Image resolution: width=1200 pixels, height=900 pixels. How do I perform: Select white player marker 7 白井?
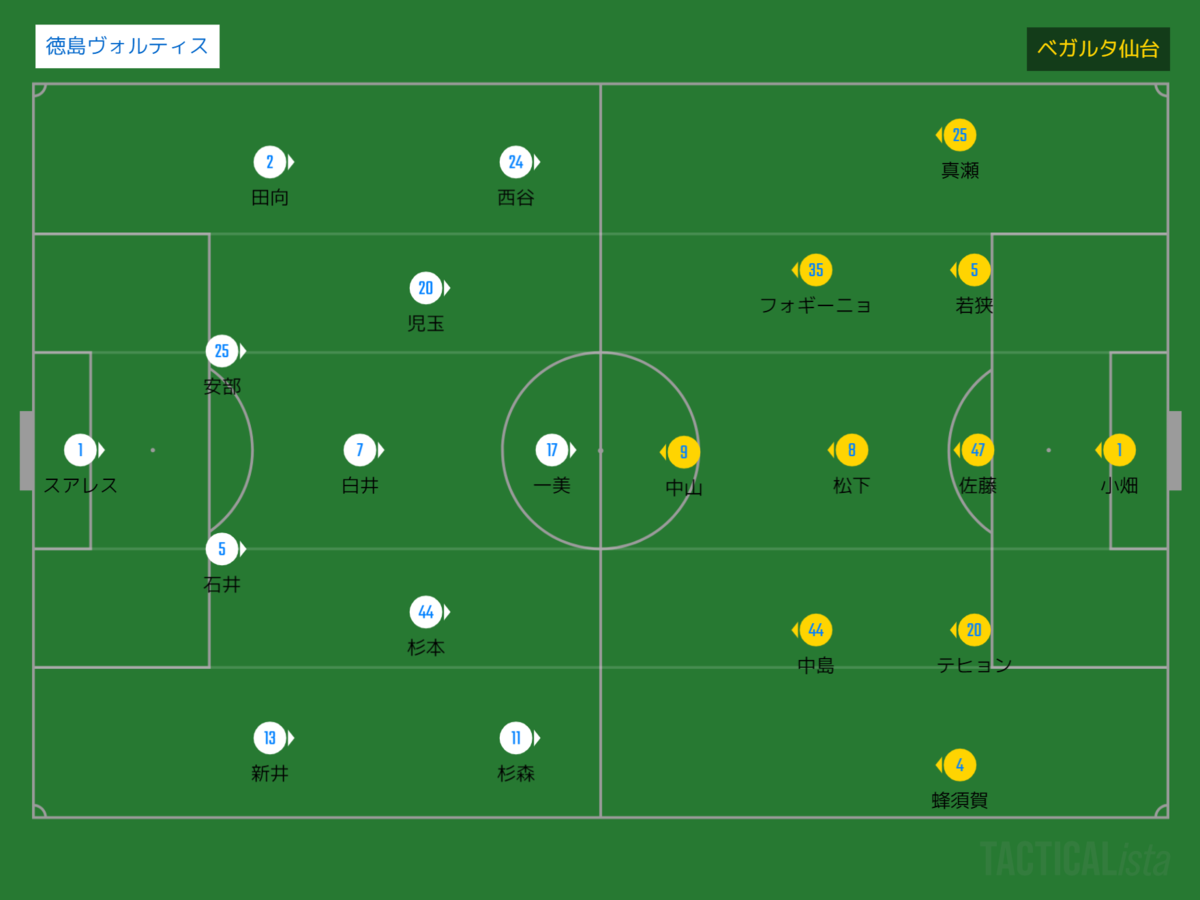coord(360,450)
